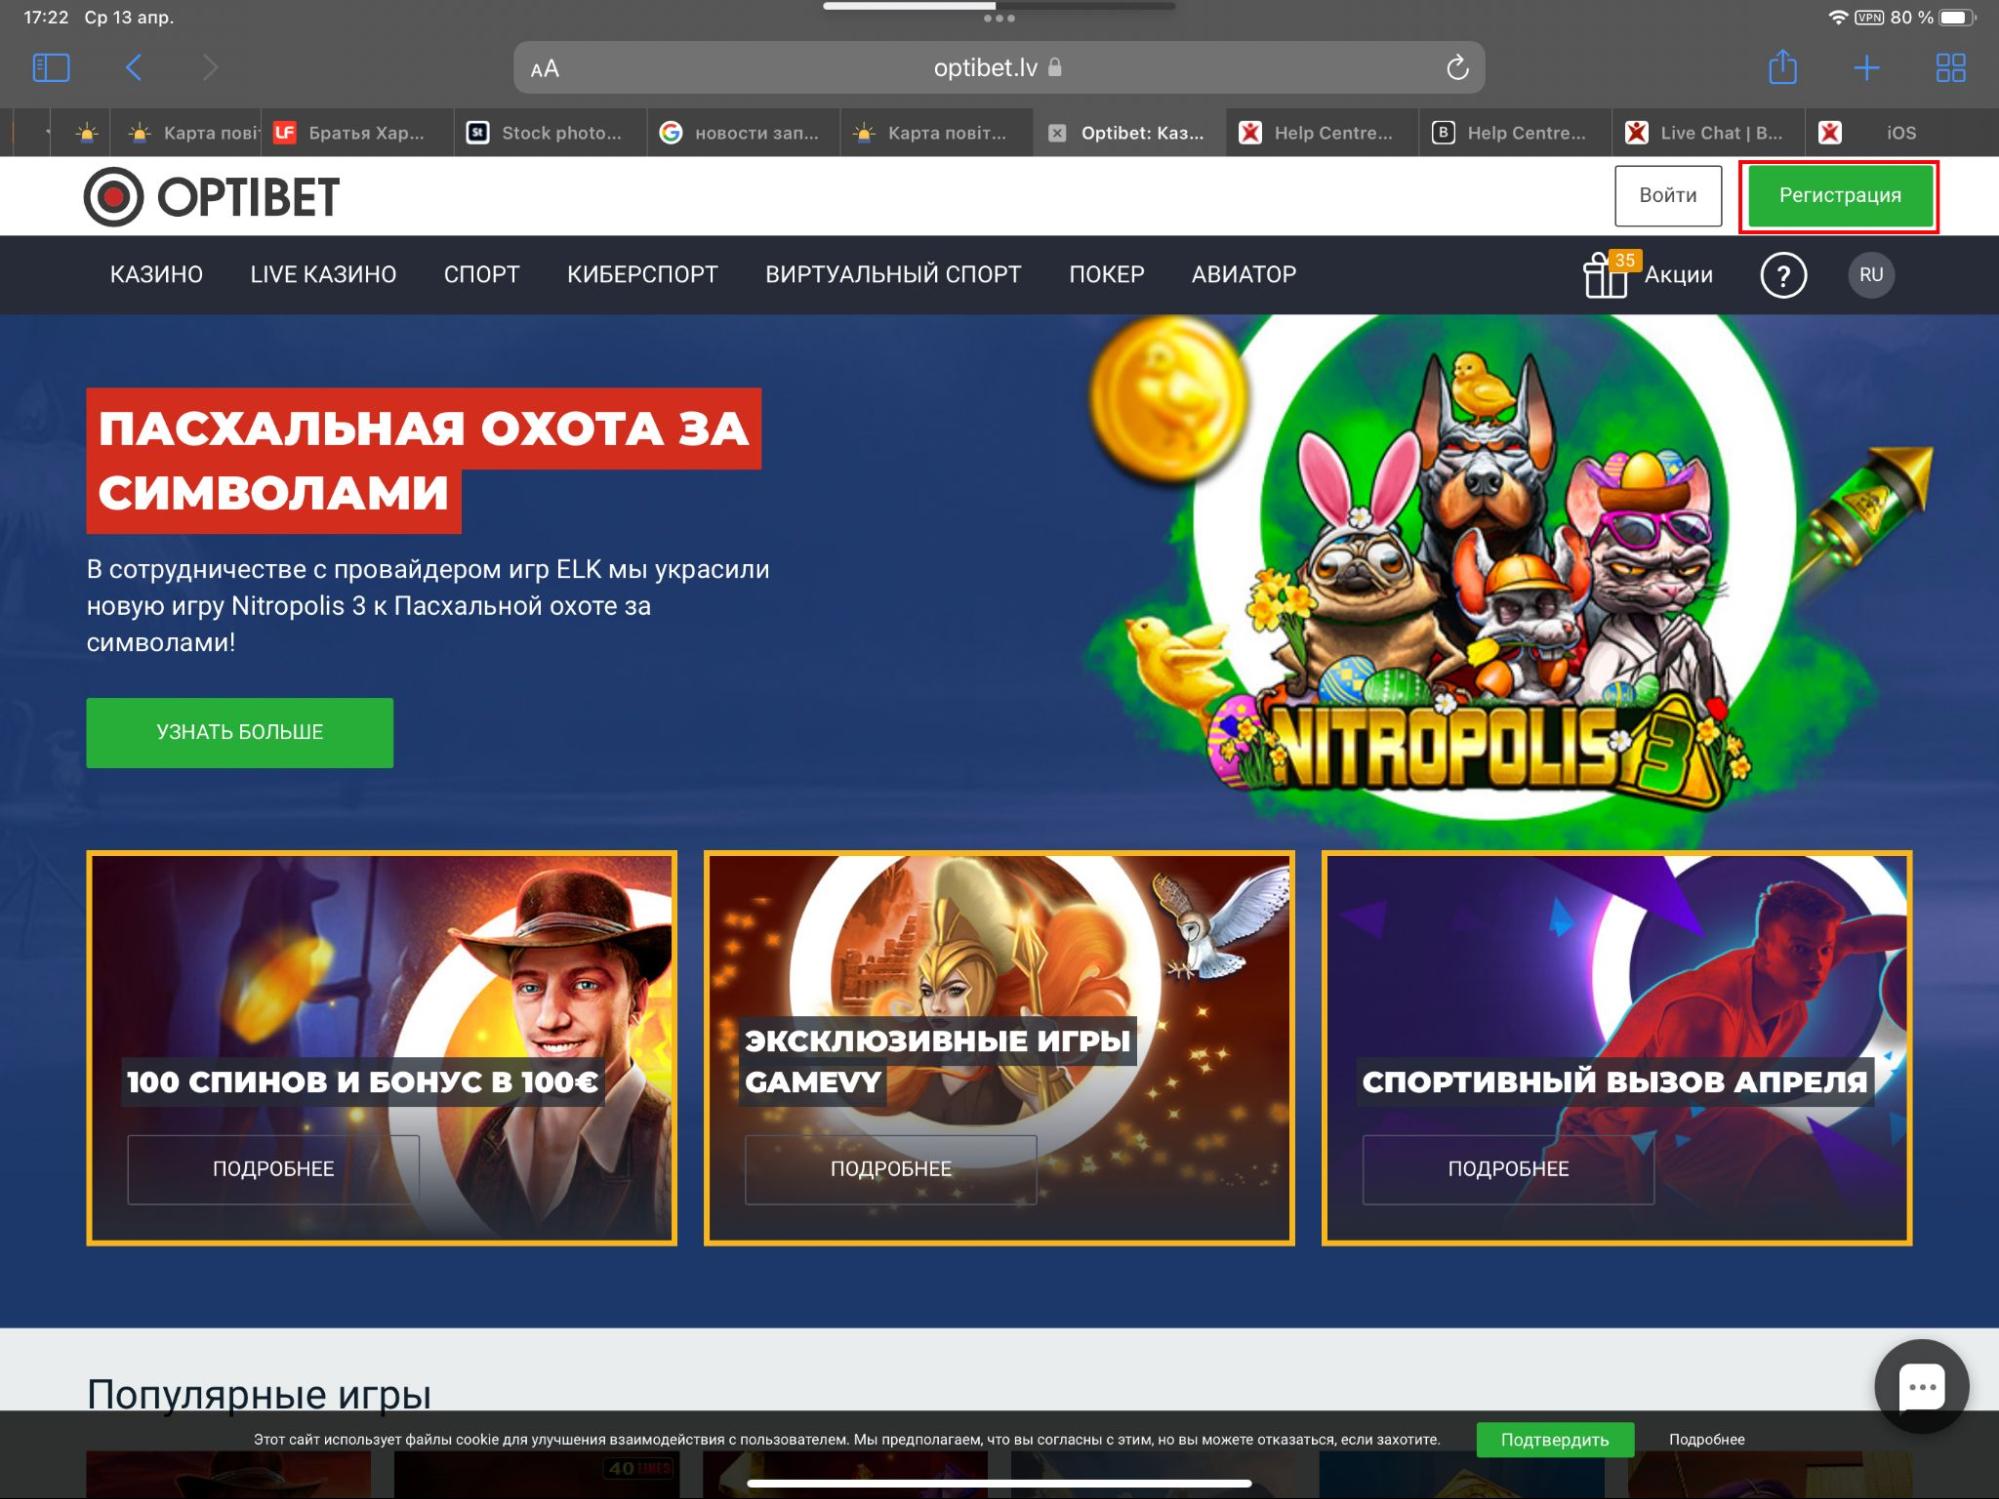Switch to the Help Centre tab with red X icon

pos(1323,133)
